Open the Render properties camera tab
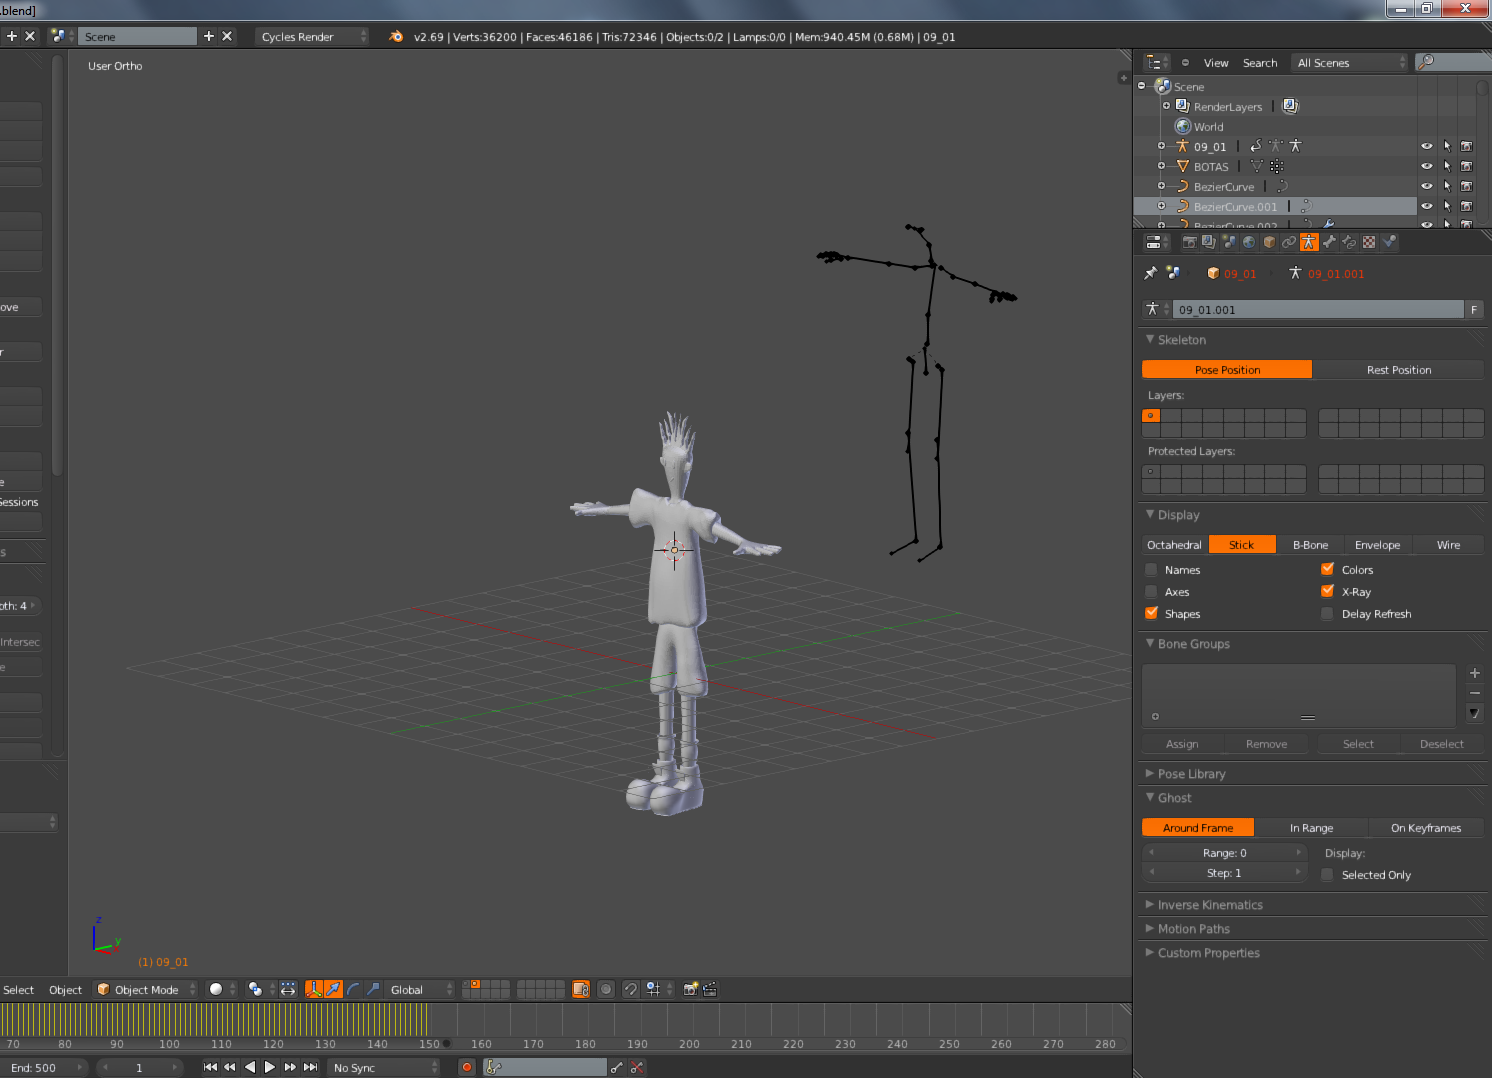 [x=1189, y=242]
